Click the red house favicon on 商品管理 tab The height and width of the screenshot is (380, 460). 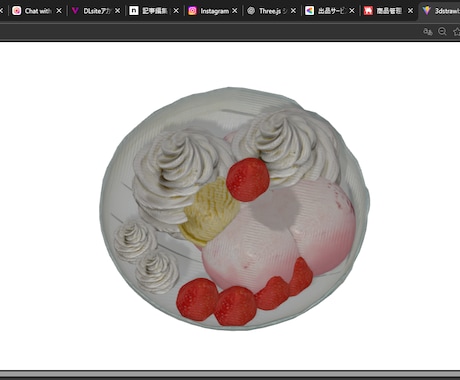368,11
